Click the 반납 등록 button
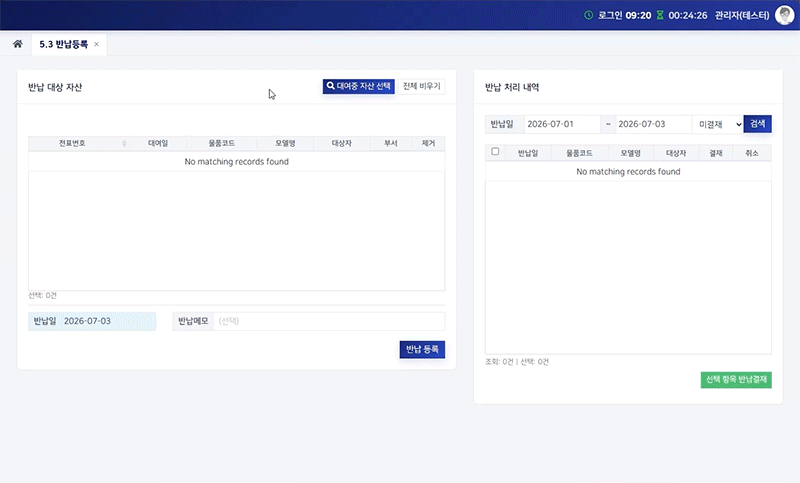 click(422, 349)
